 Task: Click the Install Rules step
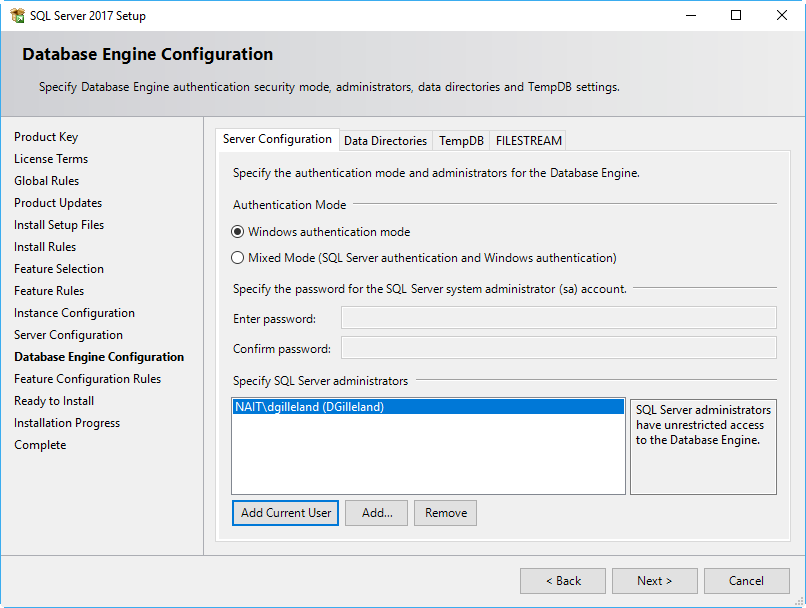tap(45, 247)
